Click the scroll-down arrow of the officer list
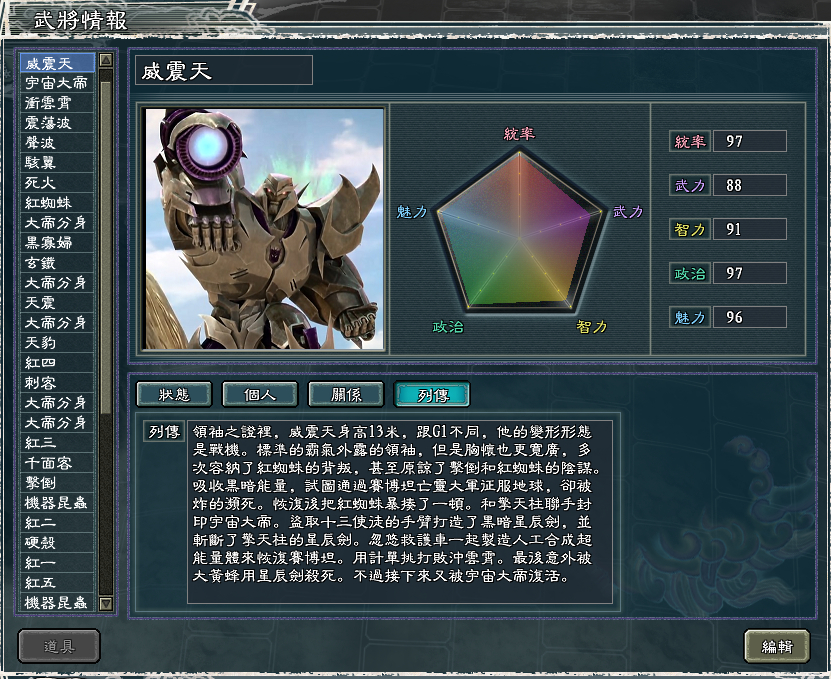Screen dimensions: 831x679 point(106,603)
